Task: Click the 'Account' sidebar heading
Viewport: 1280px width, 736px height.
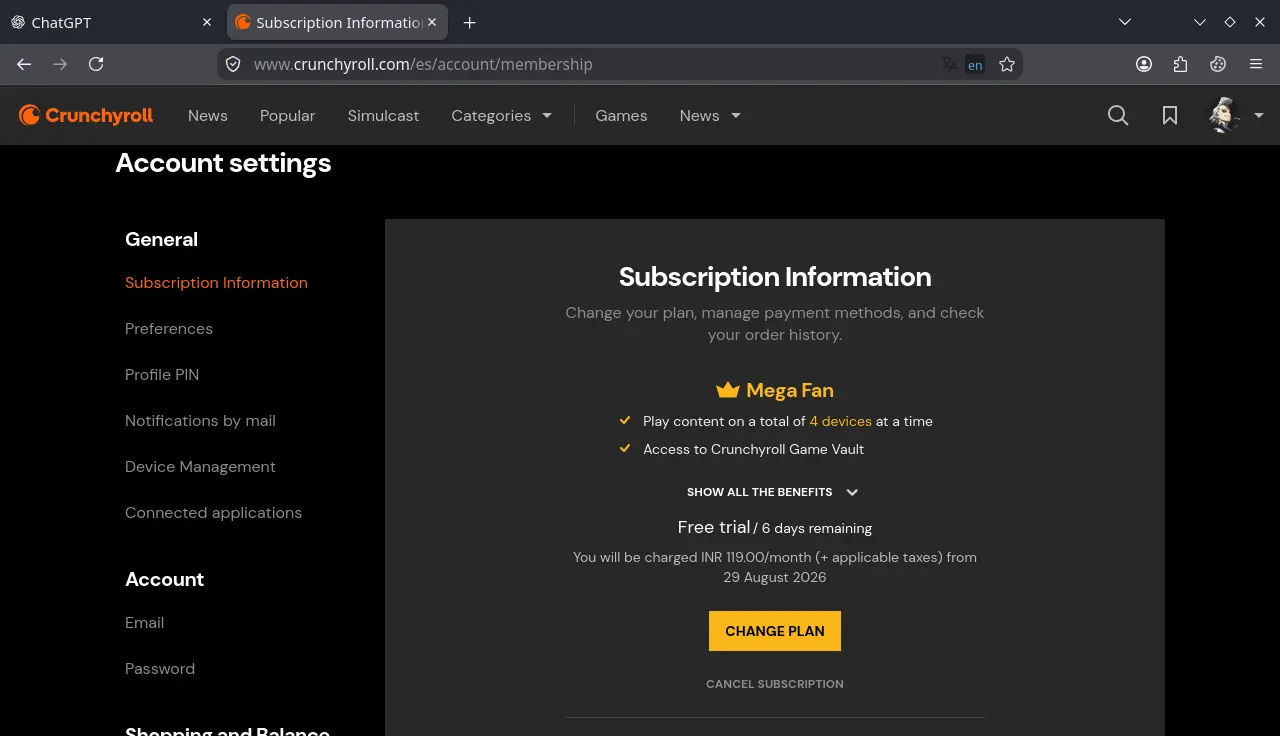Action: point(164,579)
